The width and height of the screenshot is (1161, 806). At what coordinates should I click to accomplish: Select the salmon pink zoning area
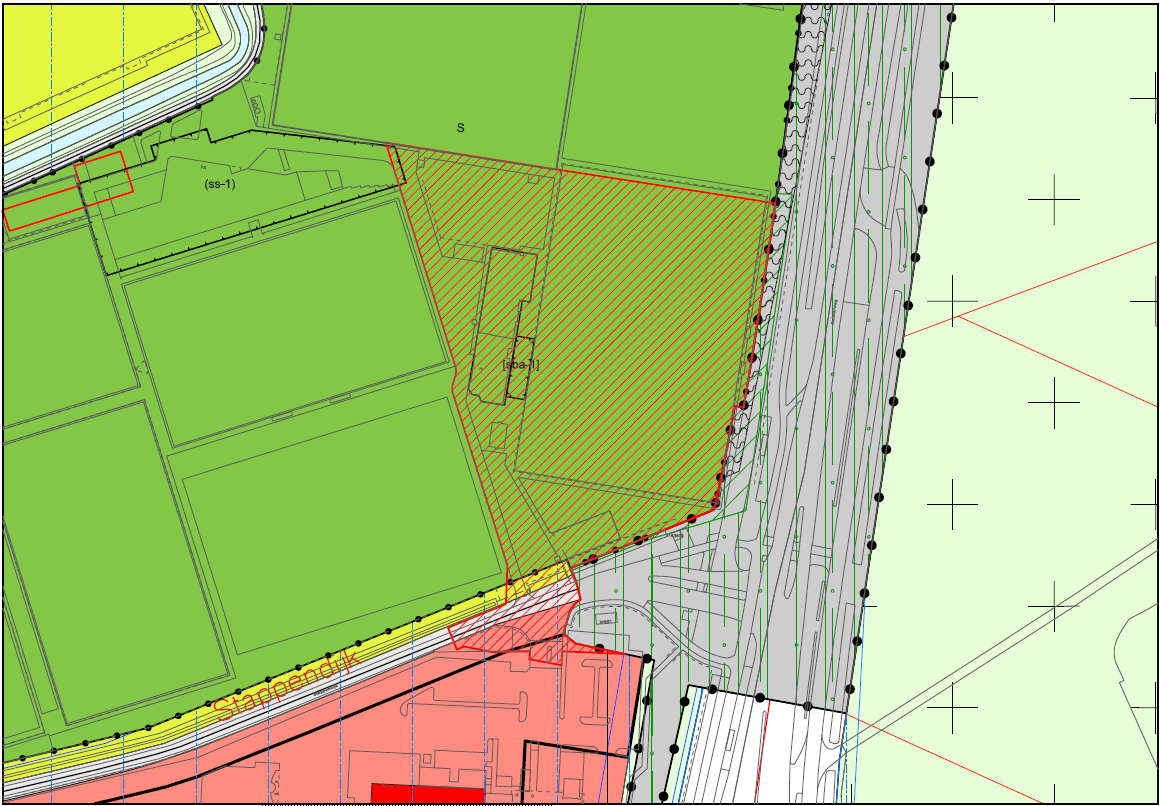[333, 733]
